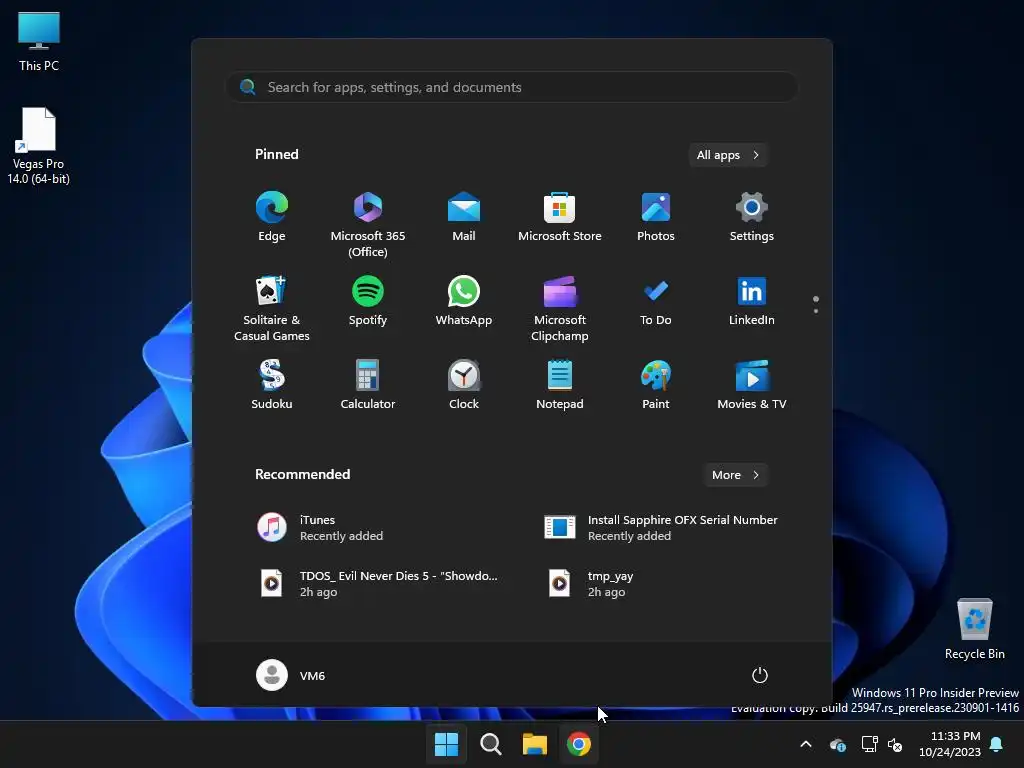Launch Spotify
Screen dimensions: 1024x768
[x=368, y=301]
